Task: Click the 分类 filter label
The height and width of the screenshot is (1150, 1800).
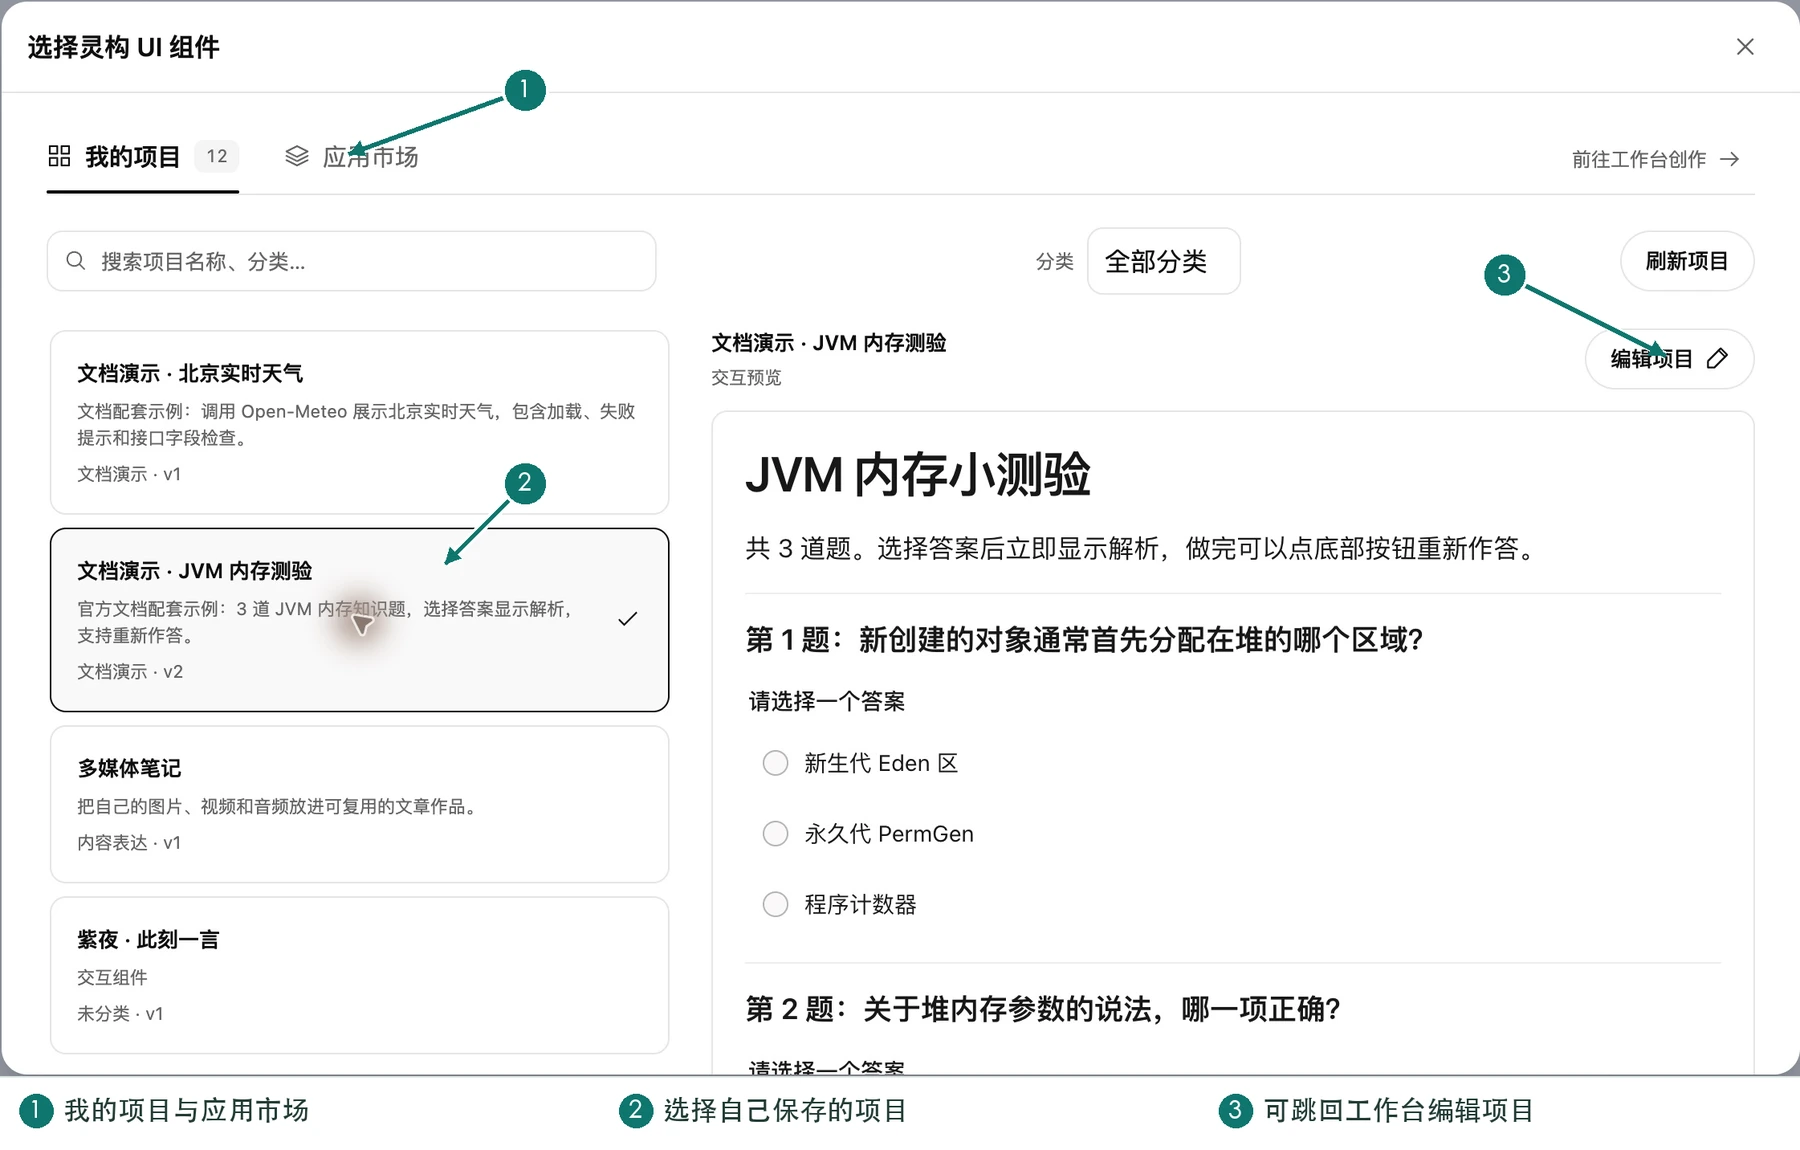Action: click(1054, 261)
